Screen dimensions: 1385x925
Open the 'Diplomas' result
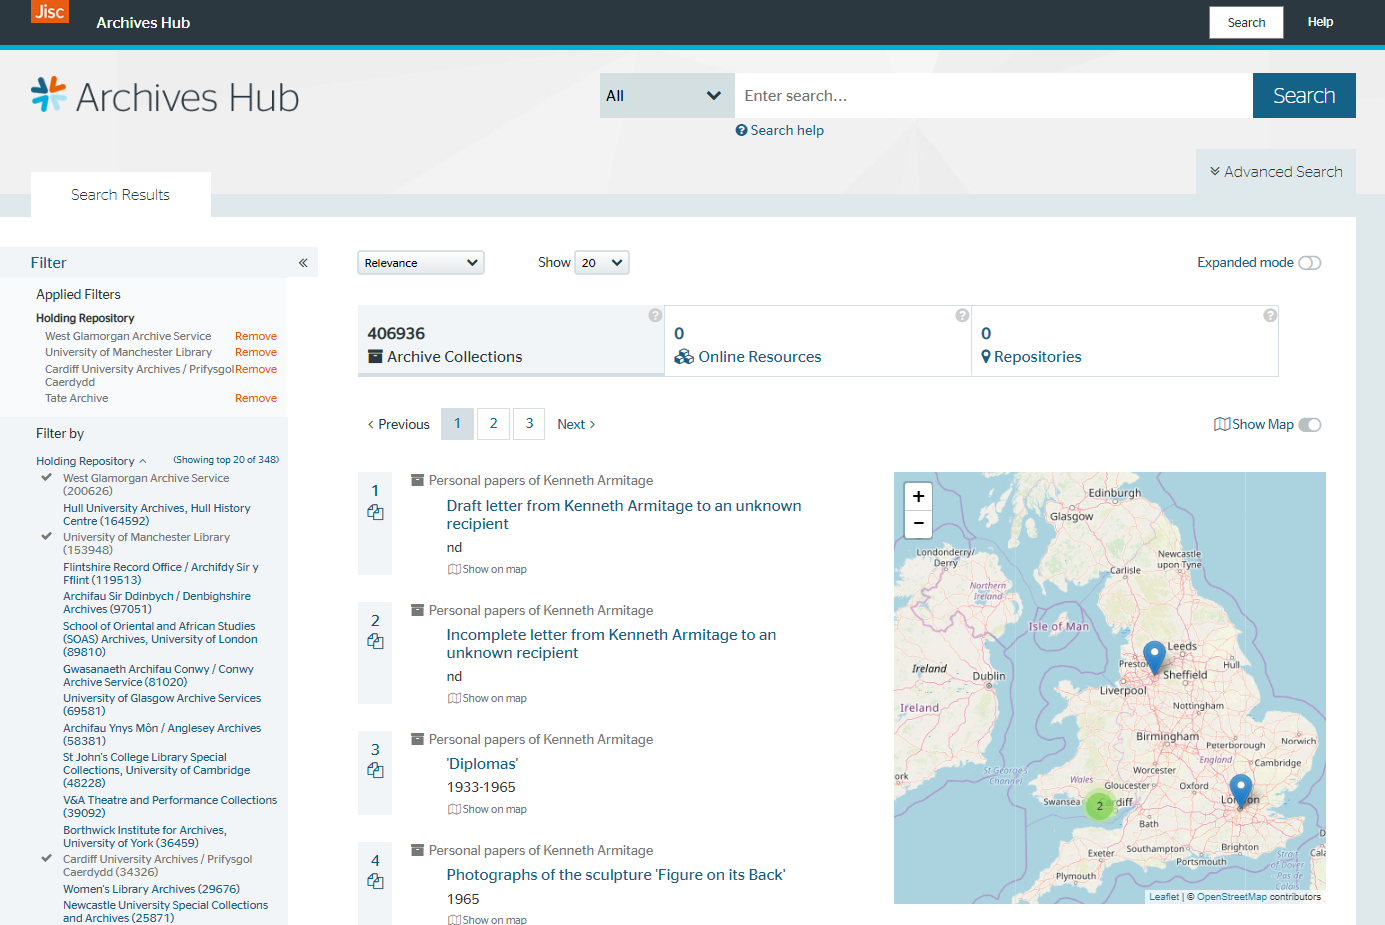(x=482, y=764)
